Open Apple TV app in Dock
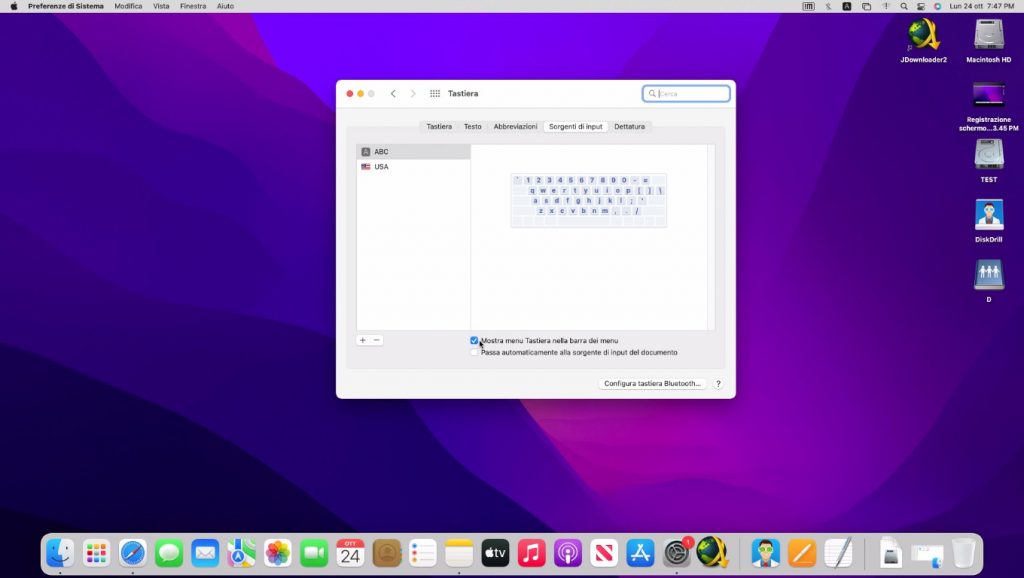 click(495, 552)
